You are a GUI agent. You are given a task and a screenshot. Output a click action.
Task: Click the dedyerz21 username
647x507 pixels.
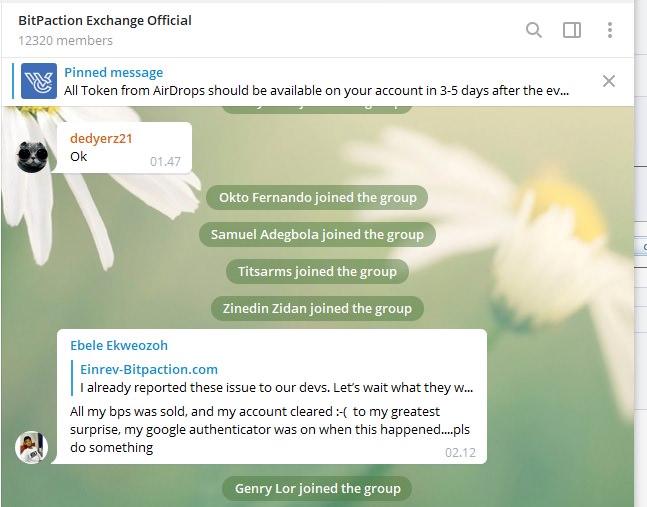tap(101, 139)
